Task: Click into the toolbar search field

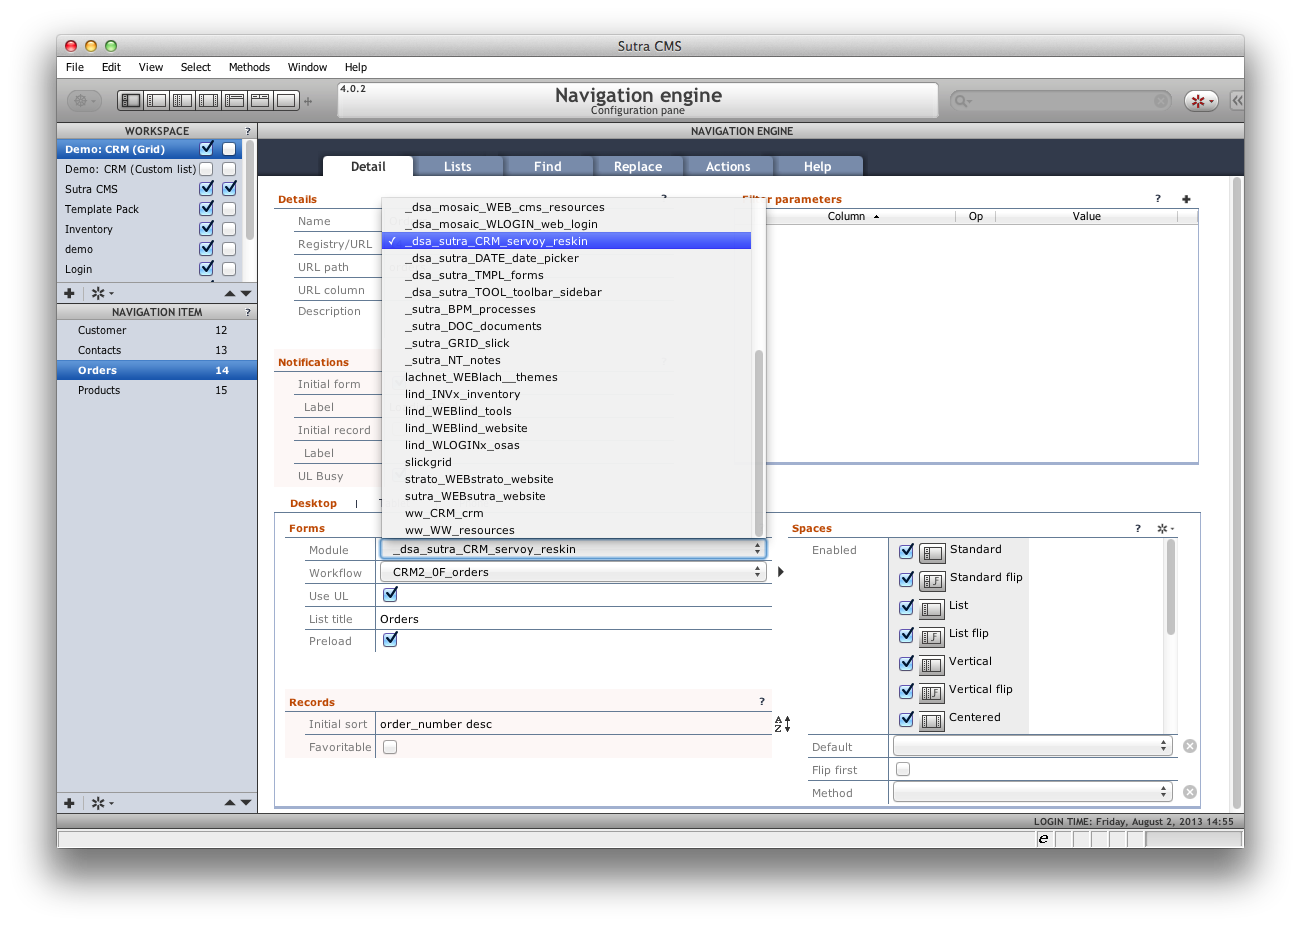Action: [x=1060, y=100]
